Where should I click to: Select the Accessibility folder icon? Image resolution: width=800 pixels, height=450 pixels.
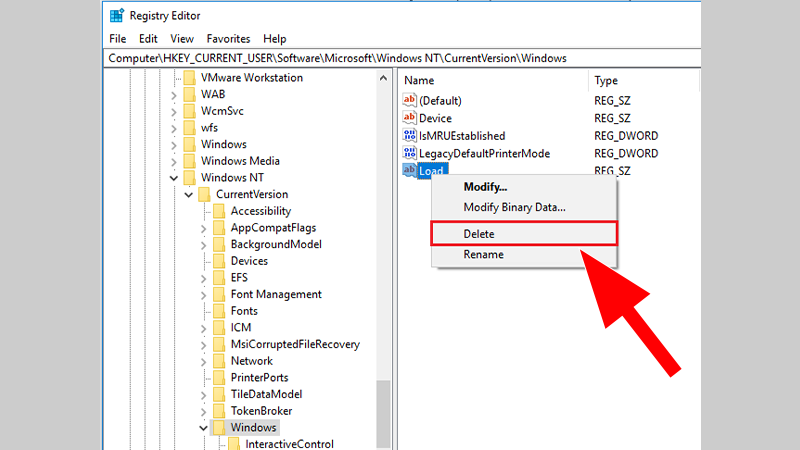[x=219, y=211]
